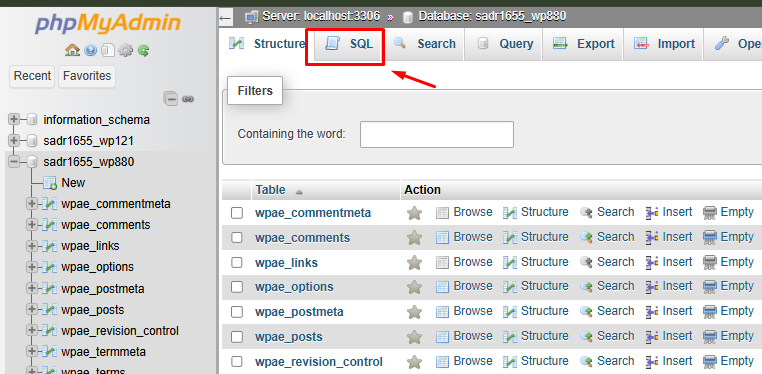Collapse sadr1655_wp880 database node
762x374 pixels.
pos(14,162)
